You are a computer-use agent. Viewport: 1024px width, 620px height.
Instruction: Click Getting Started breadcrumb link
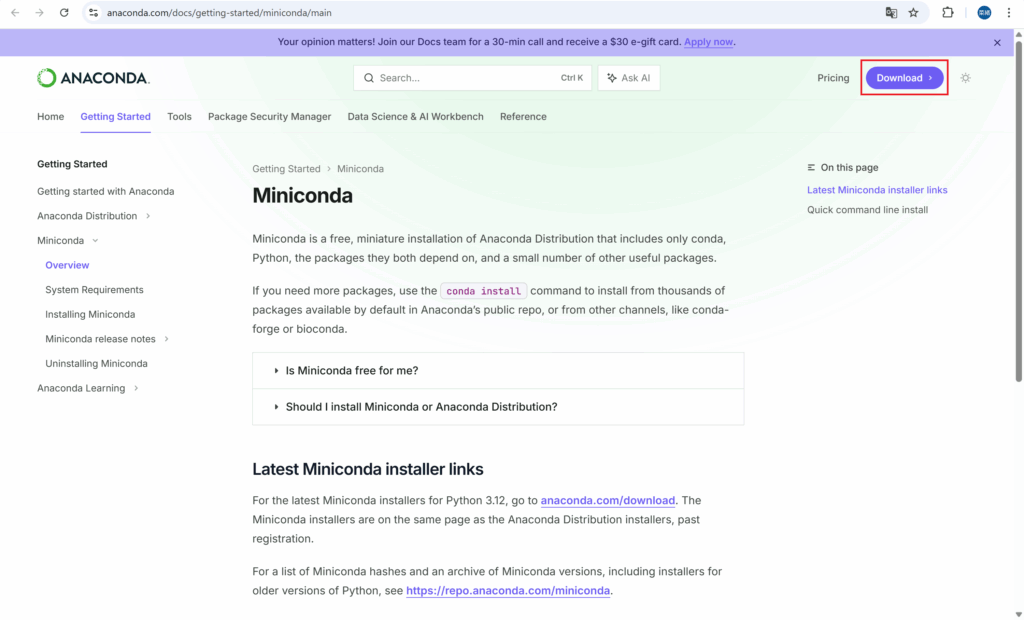coord(286,169)
